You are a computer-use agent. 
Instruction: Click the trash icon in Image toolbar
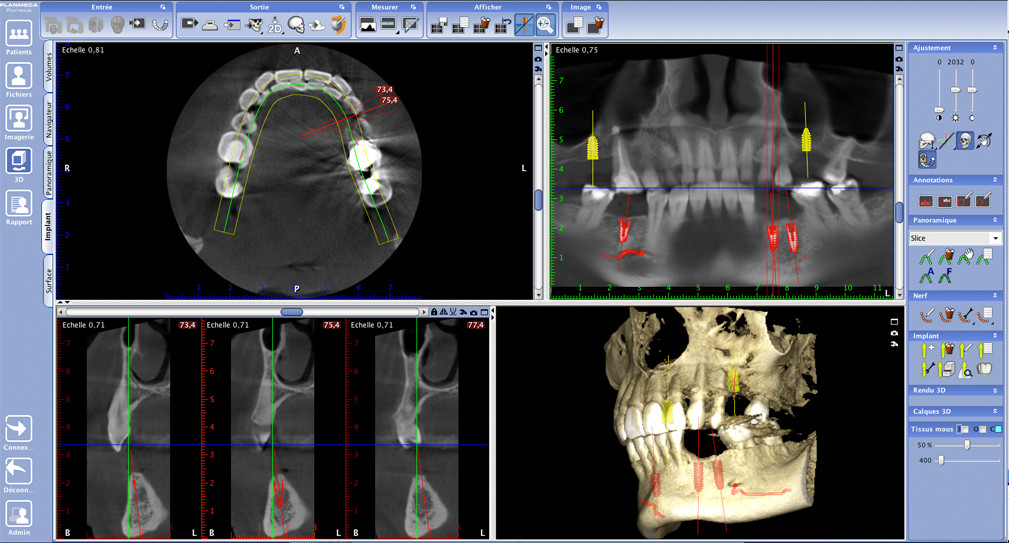[597, 24]
